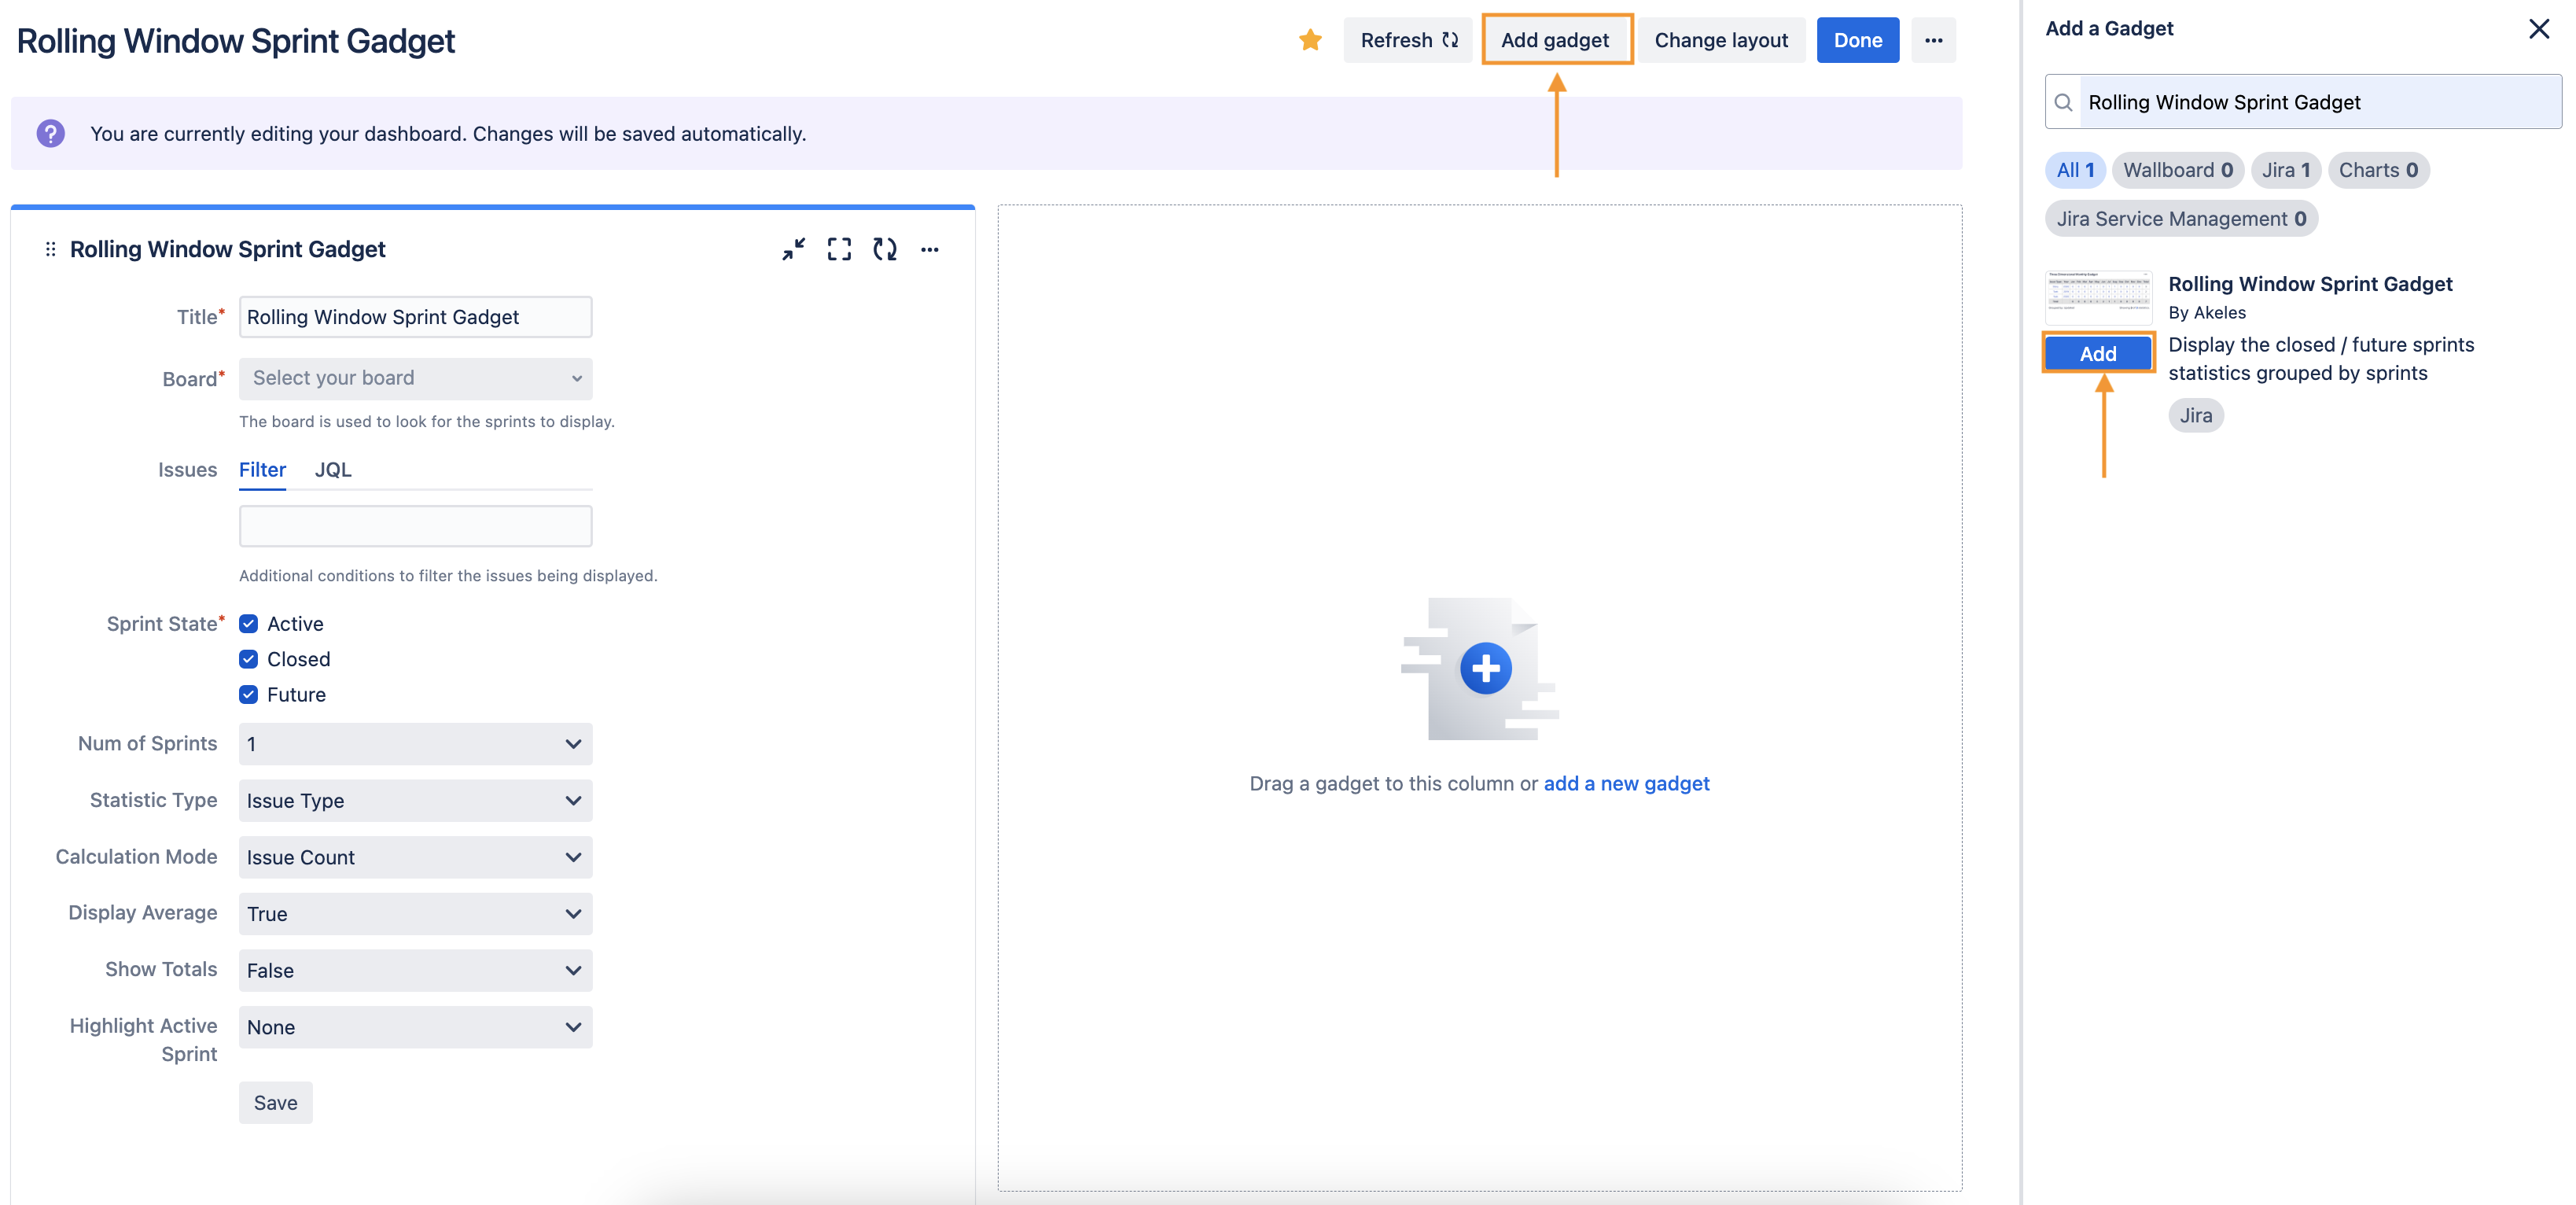
Task: Close the Add a Gadget panel
Action: click(2538, 28)
